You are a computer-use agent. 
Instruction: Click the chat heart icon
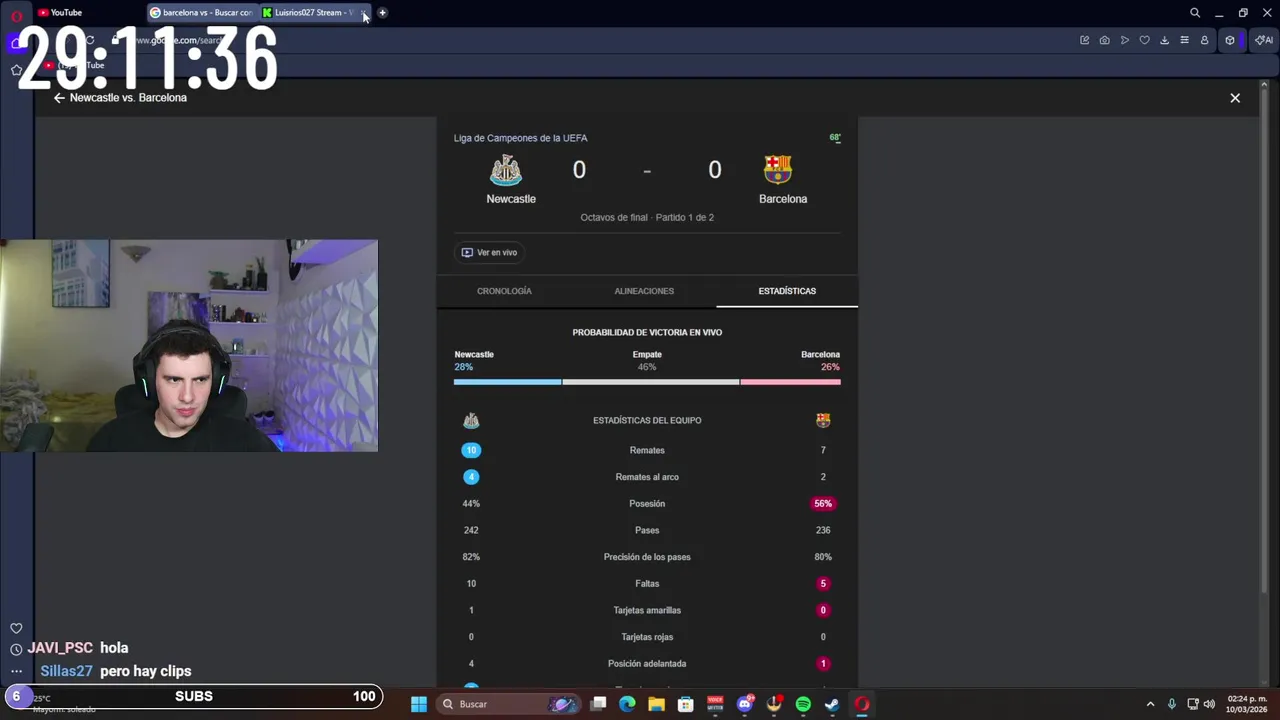[x=16, y=628]
